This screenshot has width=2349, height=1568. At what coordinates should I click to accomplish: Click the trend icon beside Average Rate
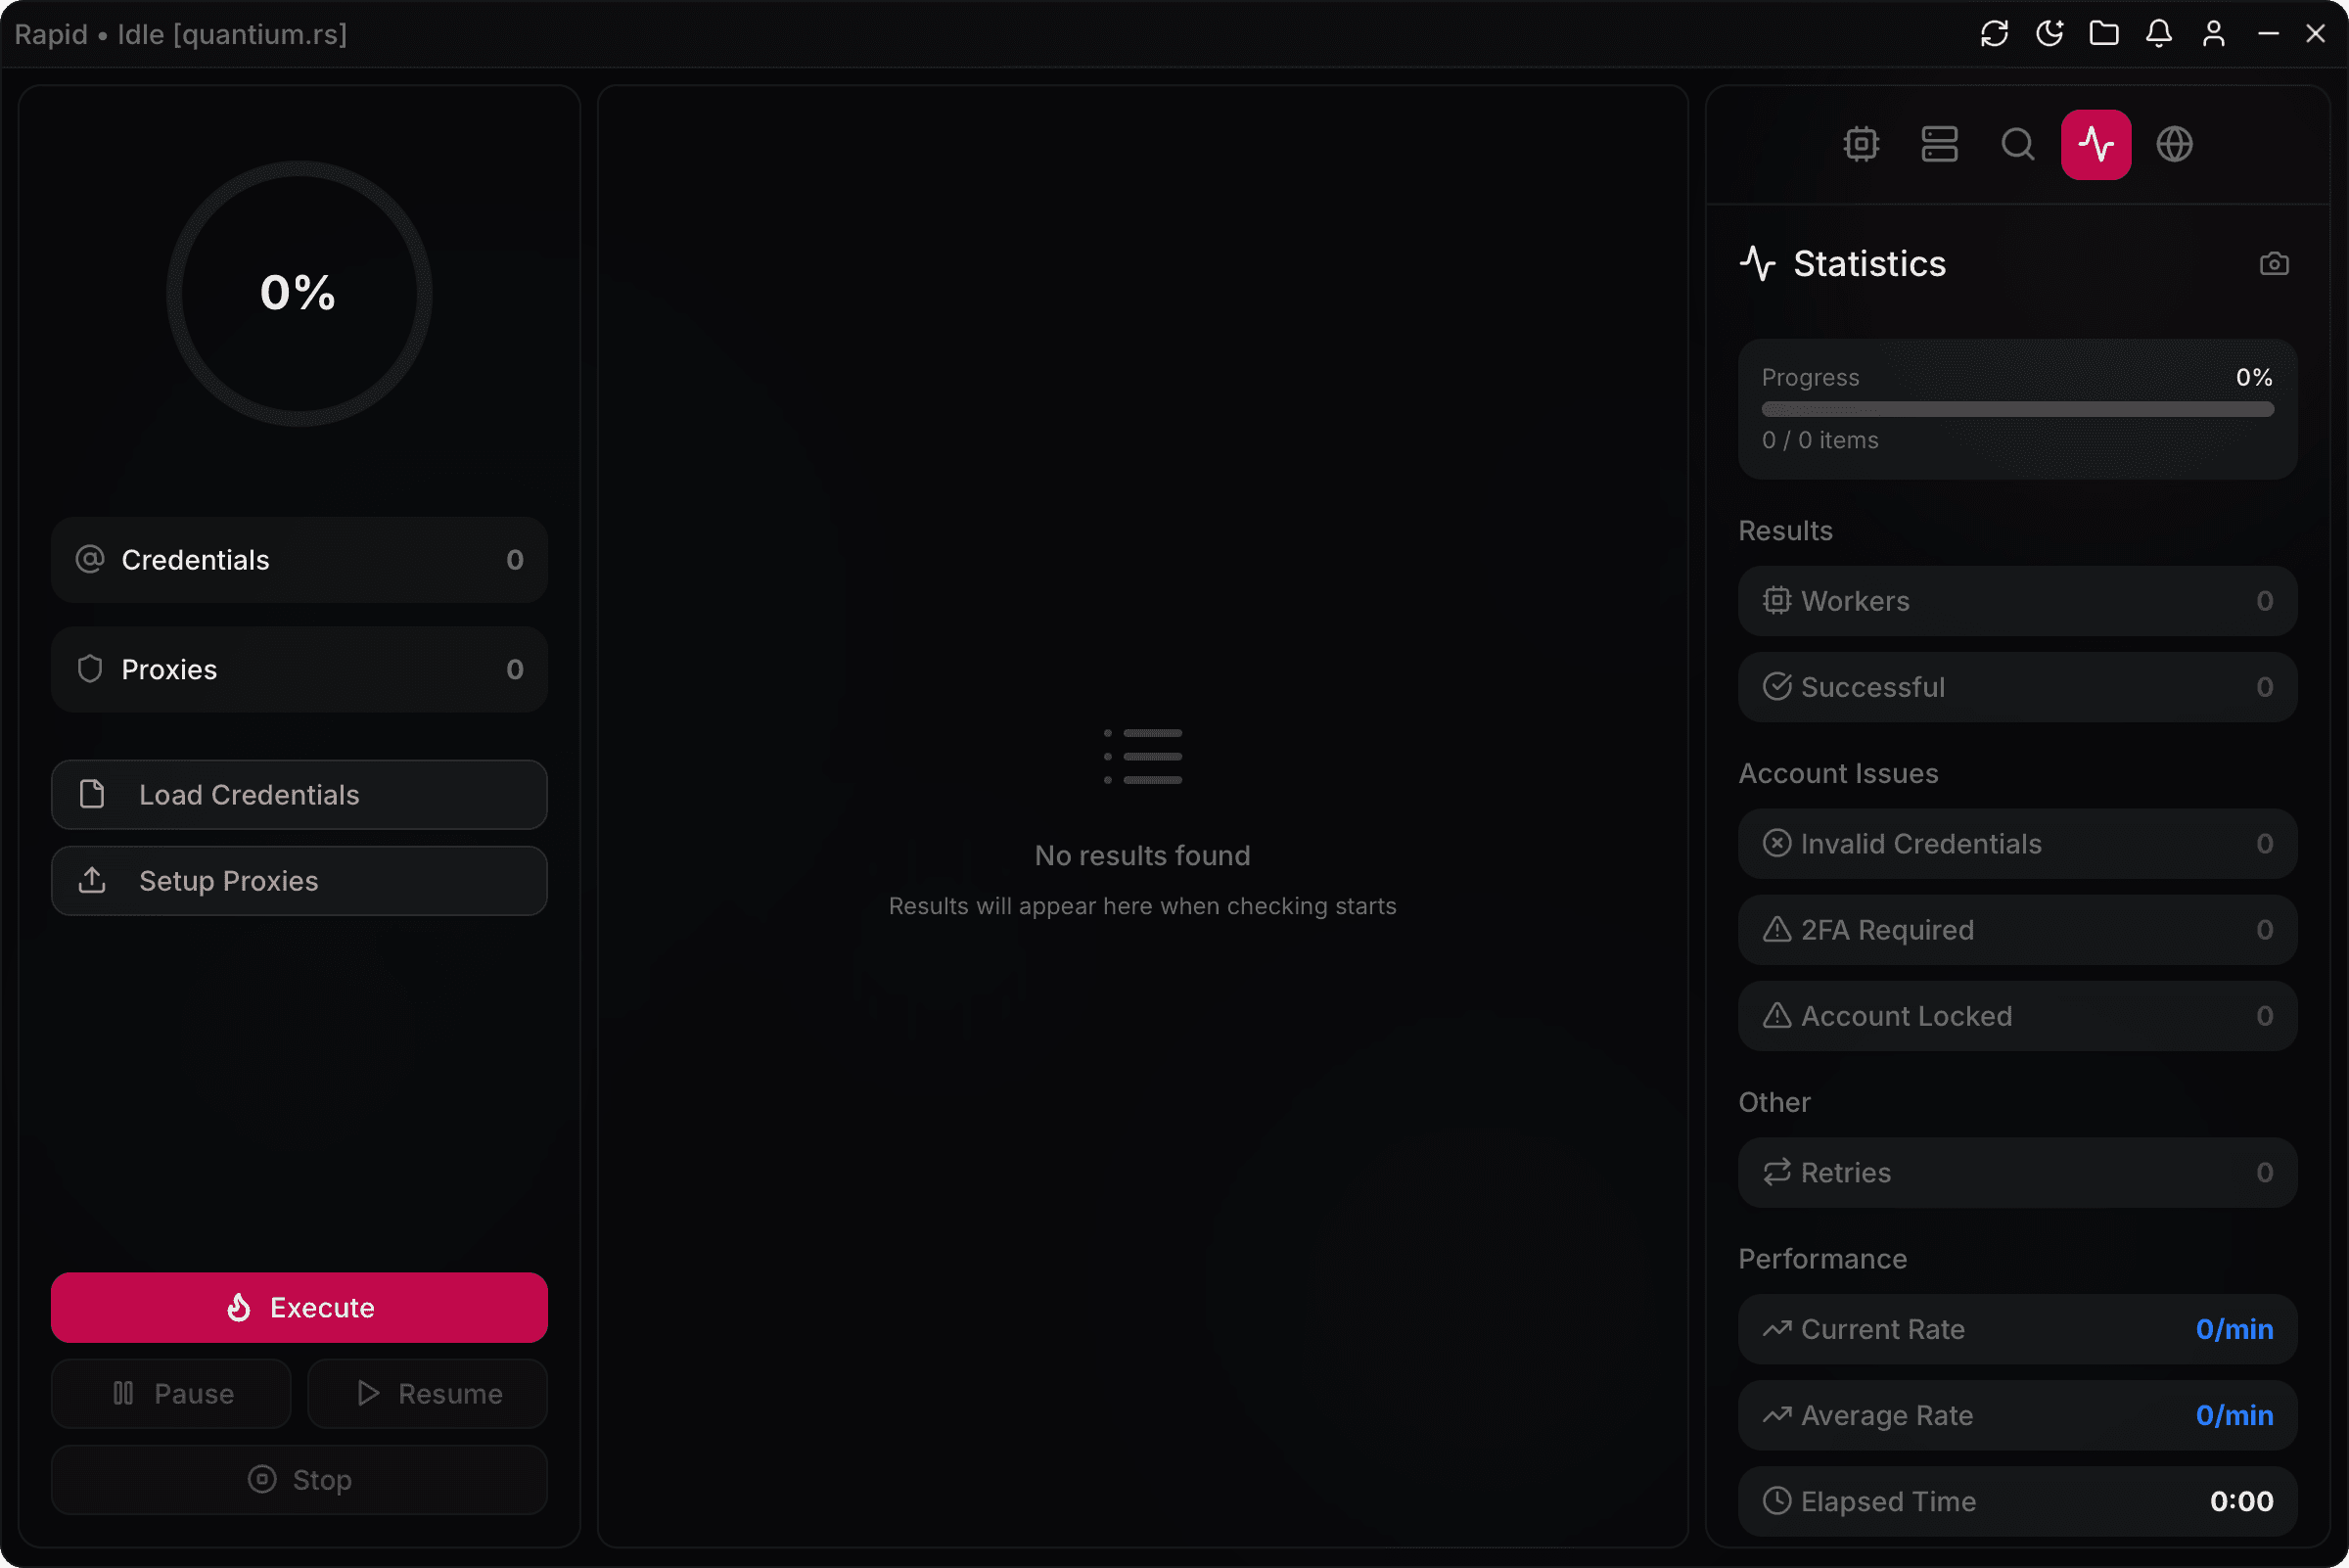click(1776, 1415)
